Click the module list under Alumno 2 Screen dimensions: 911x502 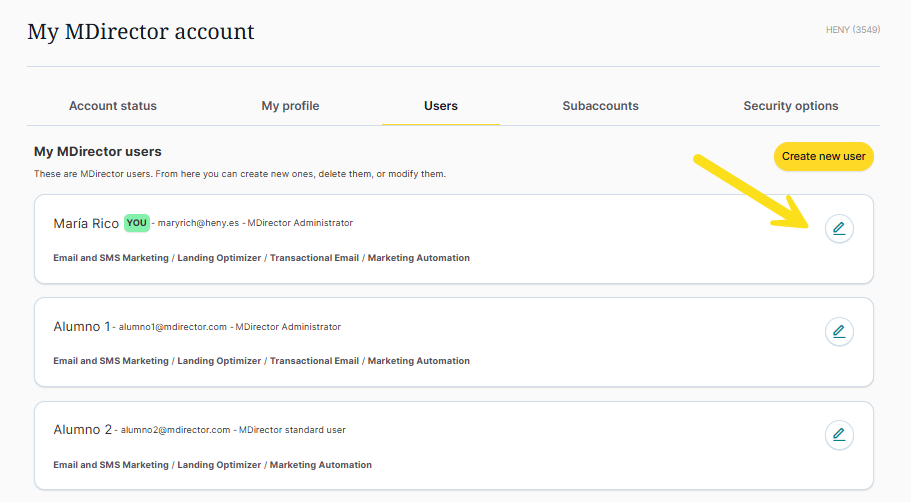(x=212, y=465)
